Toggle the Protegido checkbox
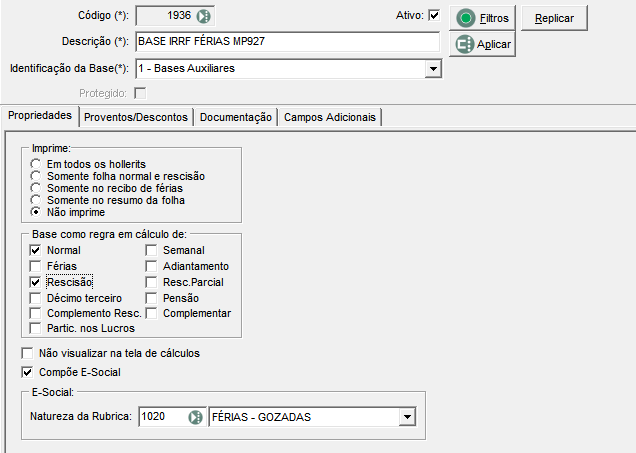 point(140,93)
